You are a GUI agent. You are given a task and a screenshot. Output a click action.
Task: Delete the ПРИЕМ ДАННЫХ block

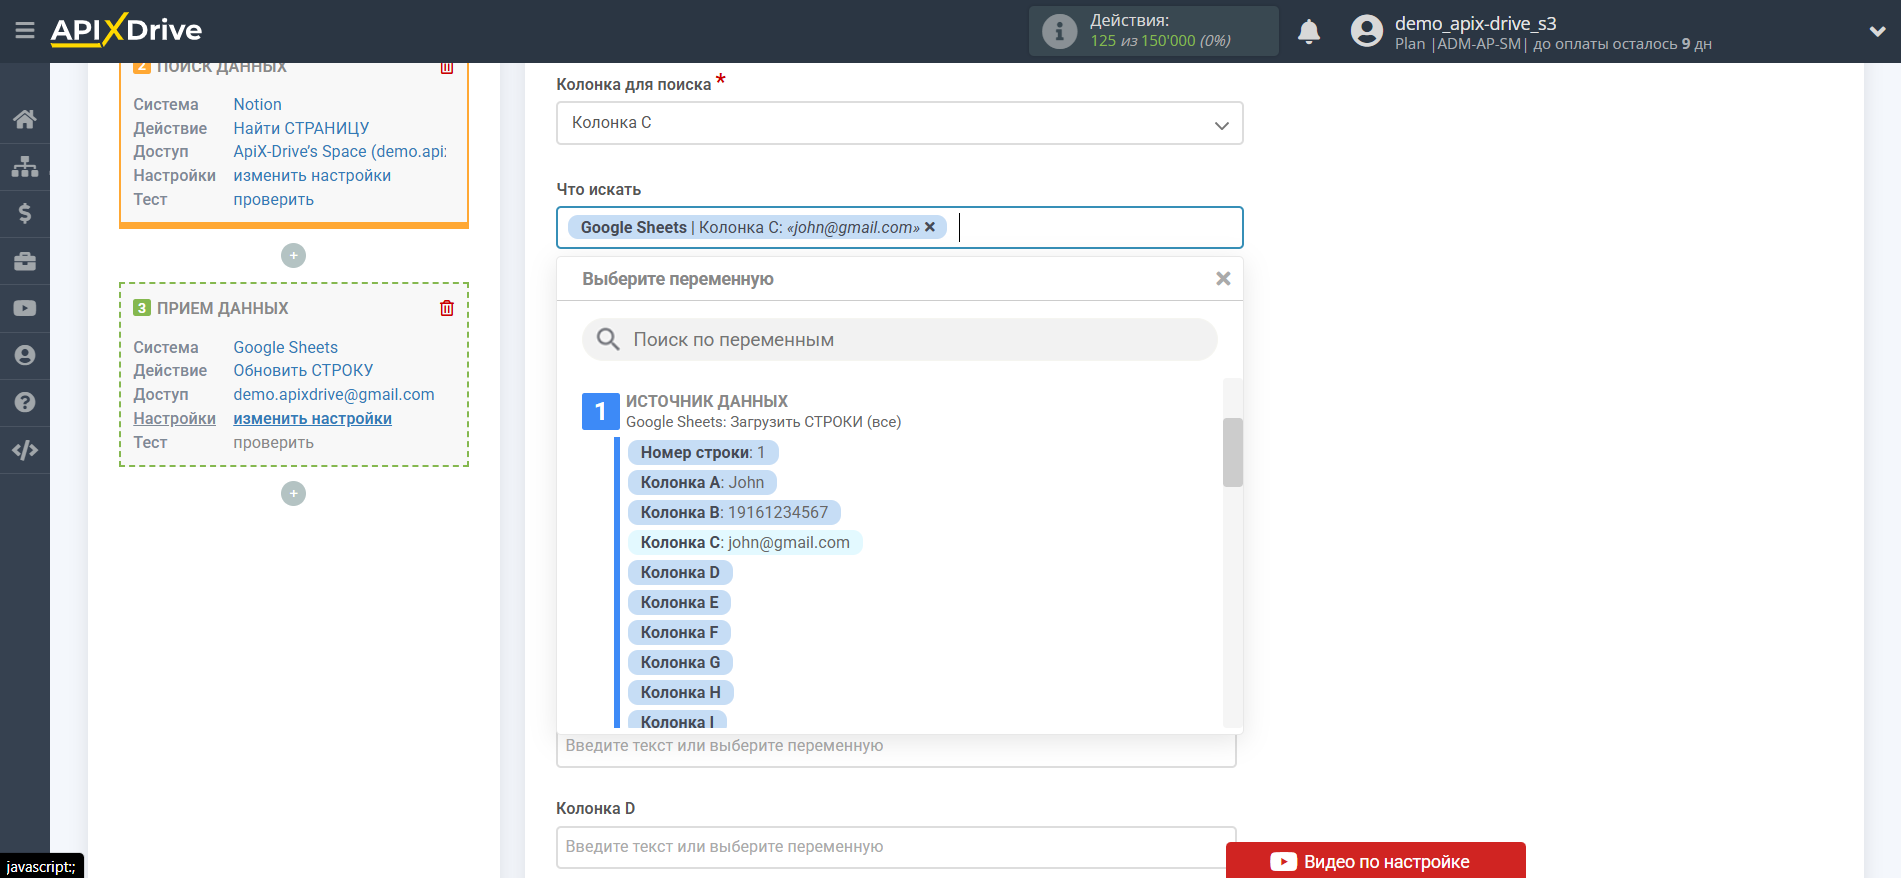[x=447, y=308]
